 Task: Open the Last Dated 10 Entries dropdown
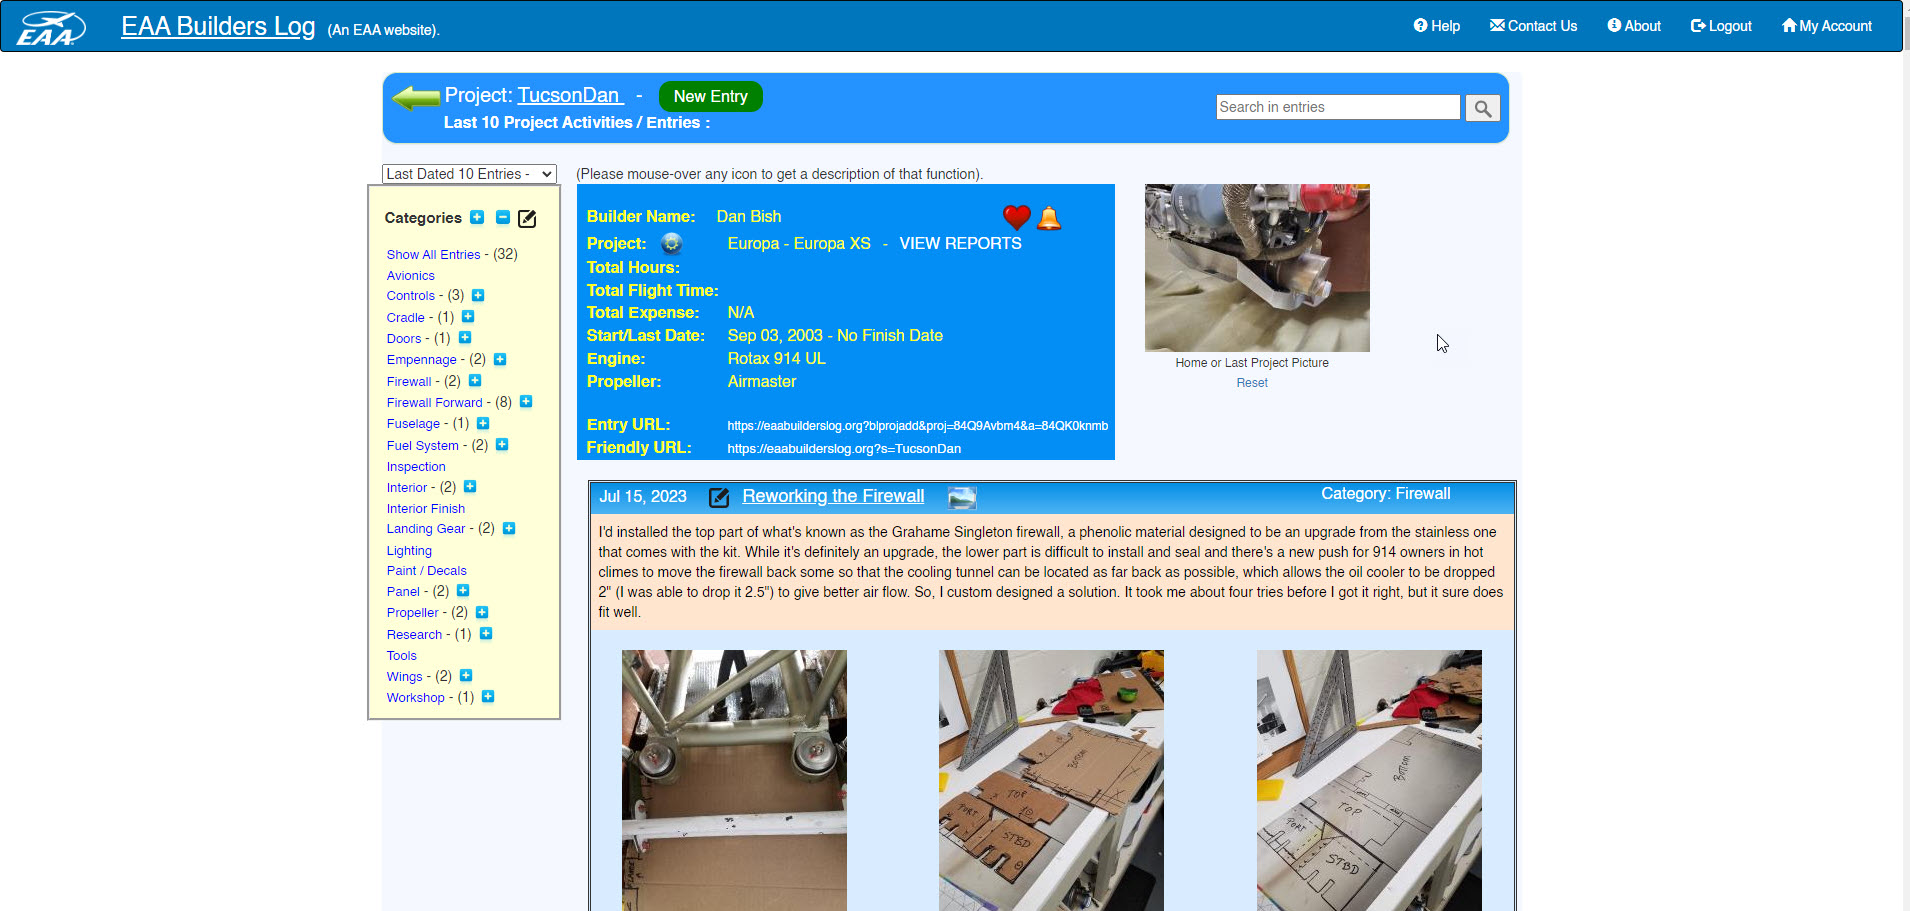468,173
